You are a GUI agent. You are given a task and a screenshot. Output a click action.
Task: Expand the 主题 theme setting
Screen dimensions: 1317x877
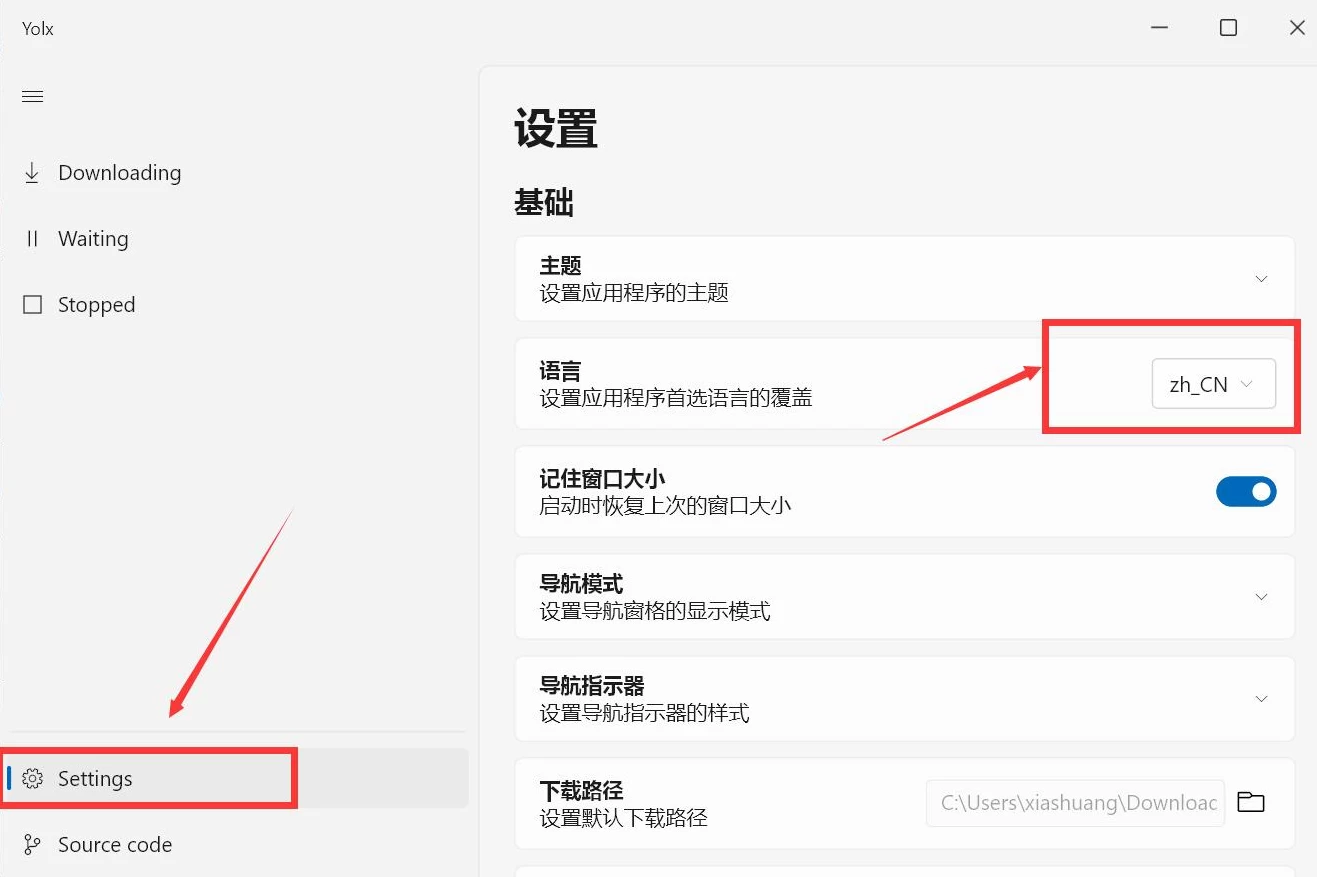tap(1261, 279)
